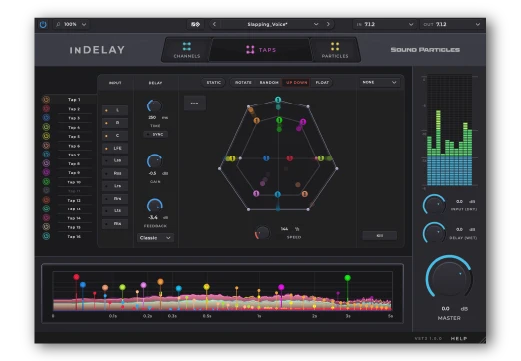Click the DELAY (WET) knob
521x361 pixels.
(x=434, y=232)
